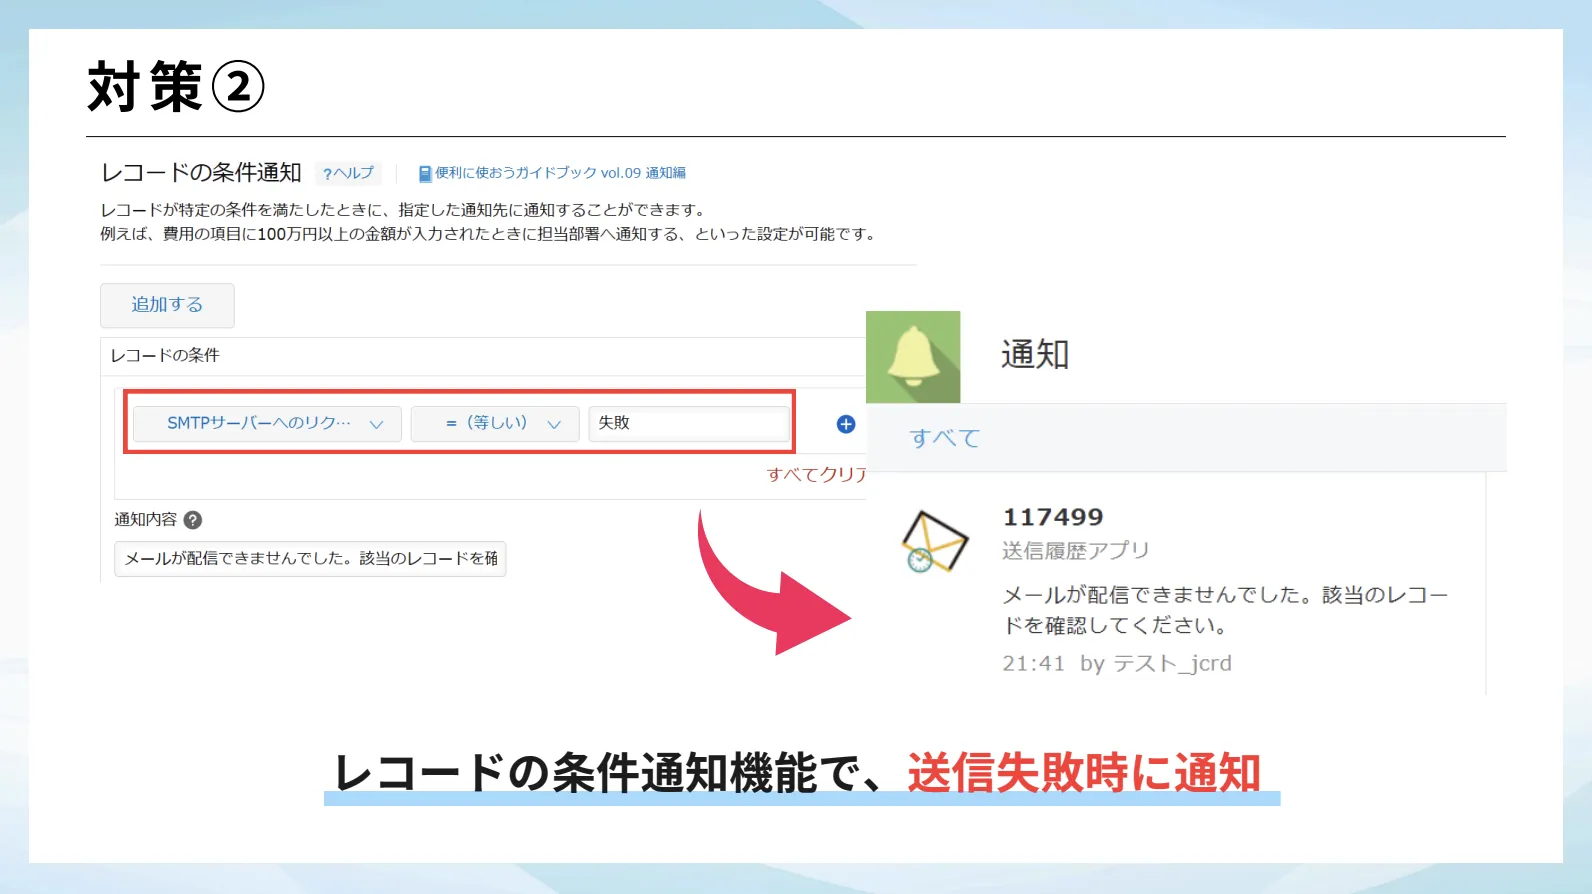
Task: Open the ?ヘルプ link
Action: pos(348,173)
